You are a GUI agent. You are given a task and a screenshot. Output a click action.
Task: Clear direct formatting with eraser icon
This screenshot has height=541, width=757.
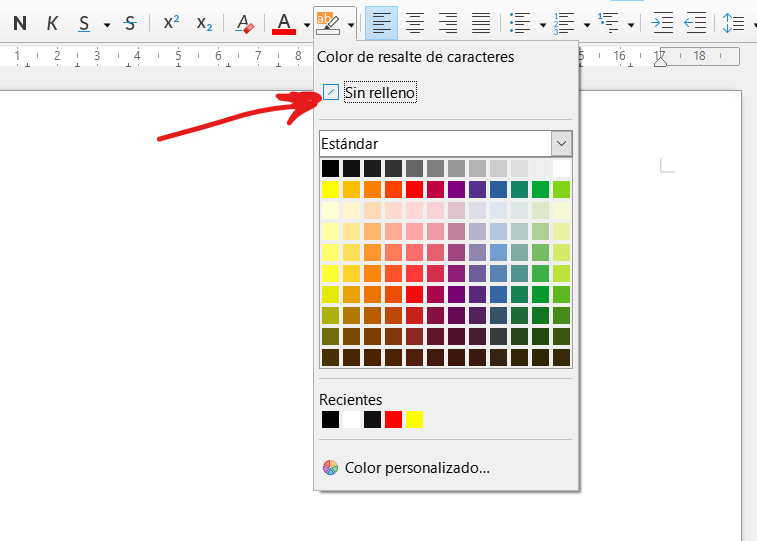(x=244, y=22)
